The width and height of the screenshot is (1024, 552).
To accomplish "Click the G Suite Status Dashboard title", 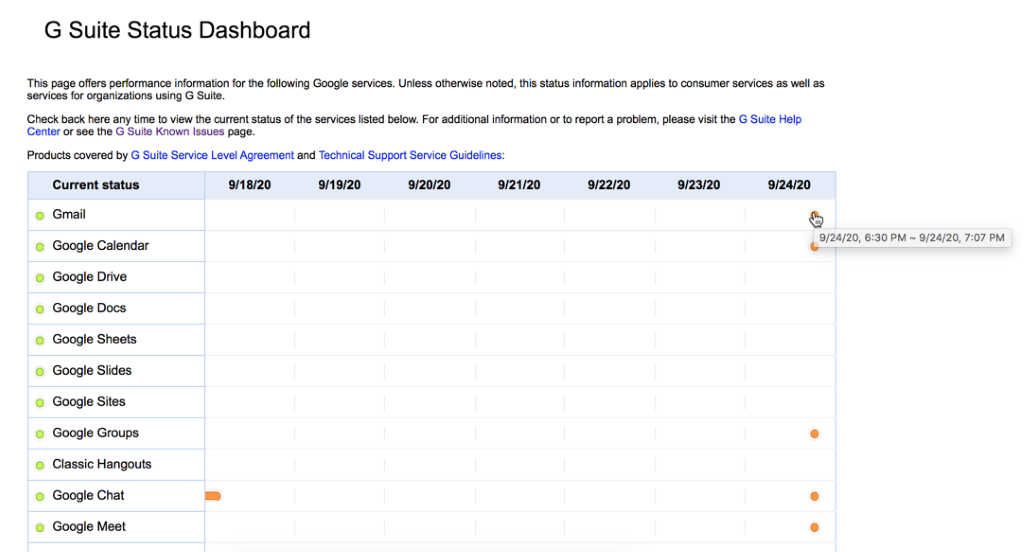I will (x=178, y=30).
